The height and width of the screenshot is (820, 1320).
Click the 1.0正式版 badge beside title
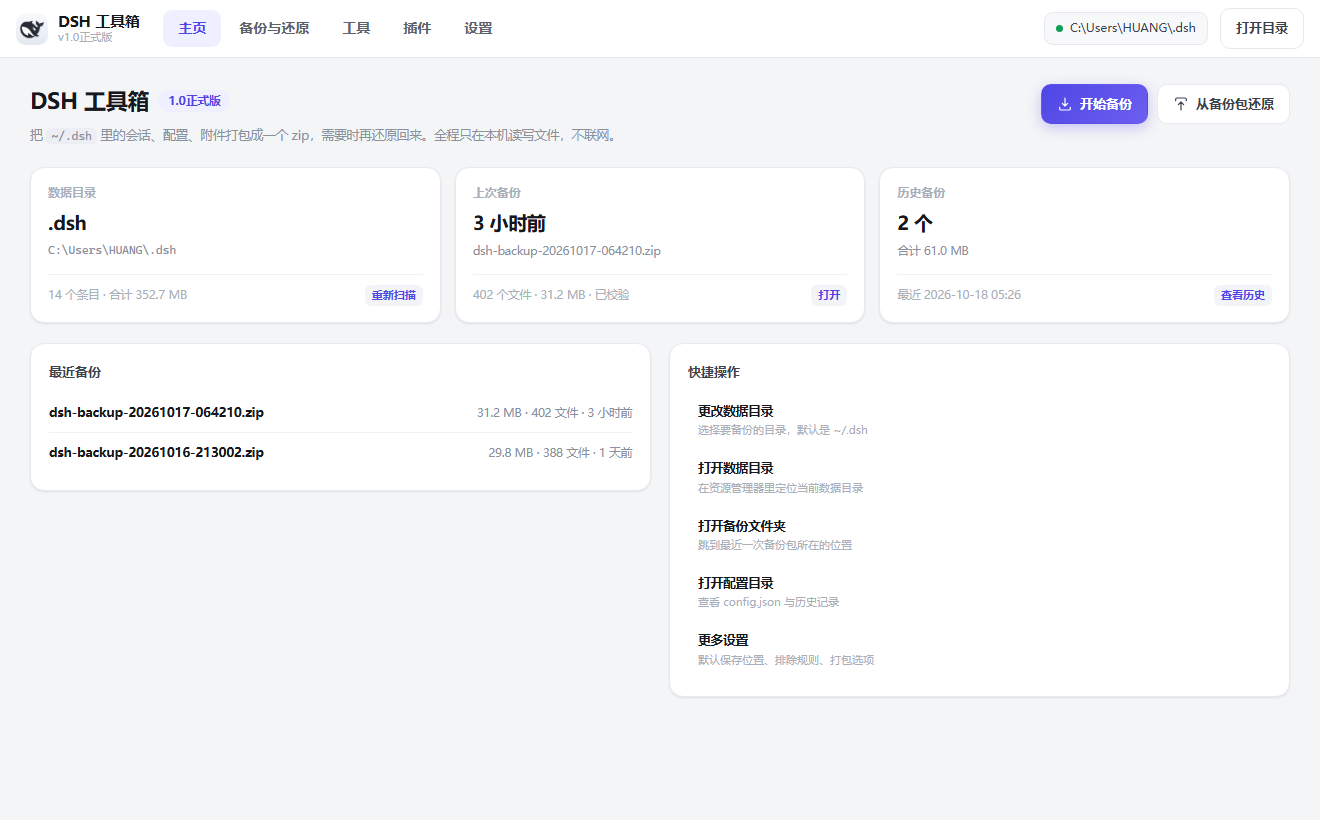[x=194, y=101]
